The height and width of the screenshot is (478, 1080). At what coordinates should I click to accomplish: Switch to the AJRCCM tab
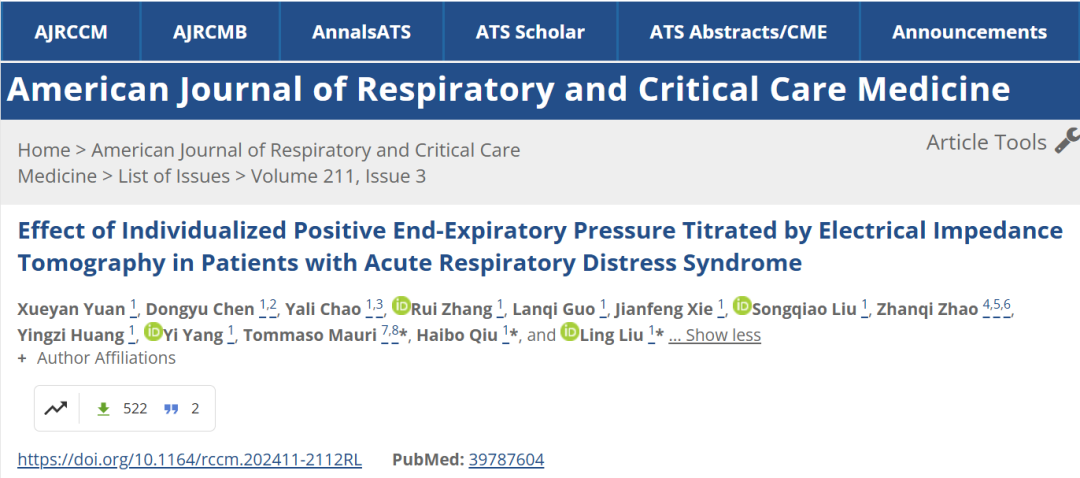(x=70, y=32)
